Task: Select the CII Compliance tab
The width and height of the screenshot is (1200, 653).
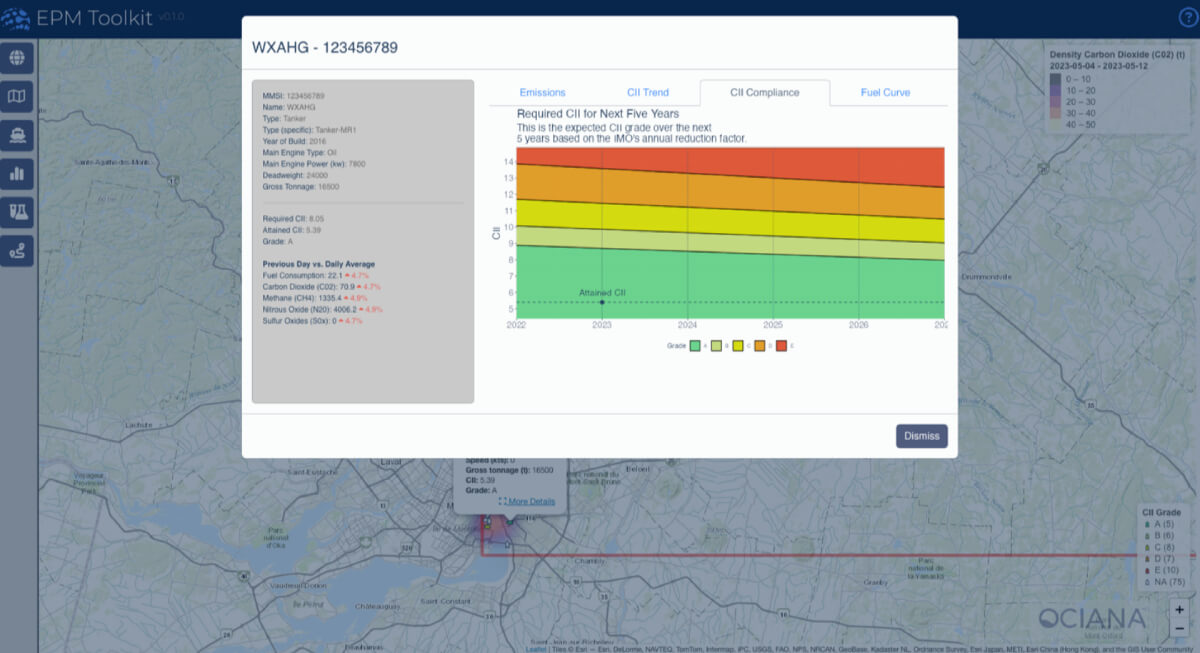Action: coord(764,93)
